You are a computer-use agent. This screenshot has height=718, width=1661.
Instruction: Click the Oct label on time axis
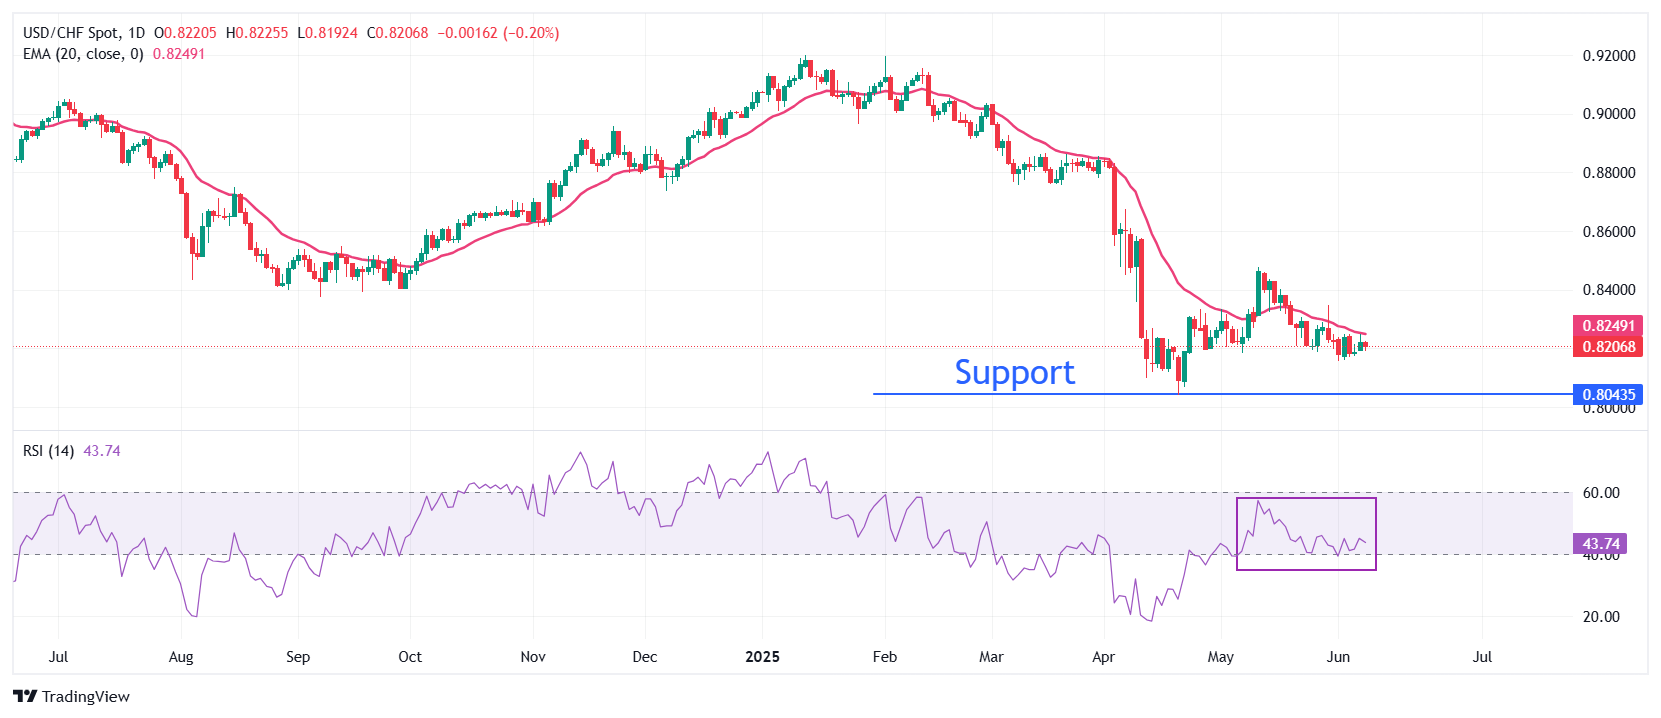tap(410, 657)
